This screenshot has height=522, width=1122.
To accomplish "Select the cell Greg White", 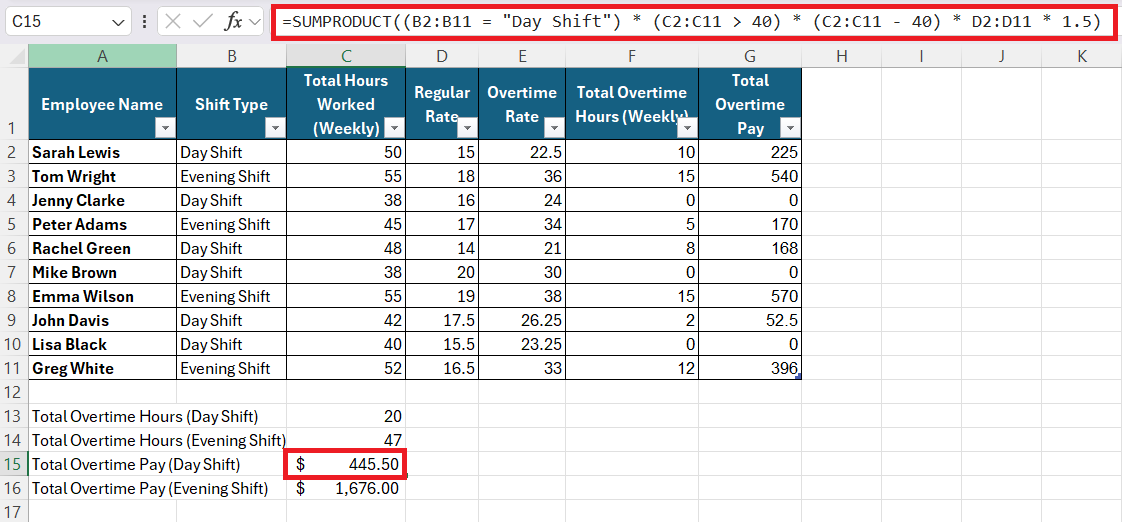I will point(102,368).
